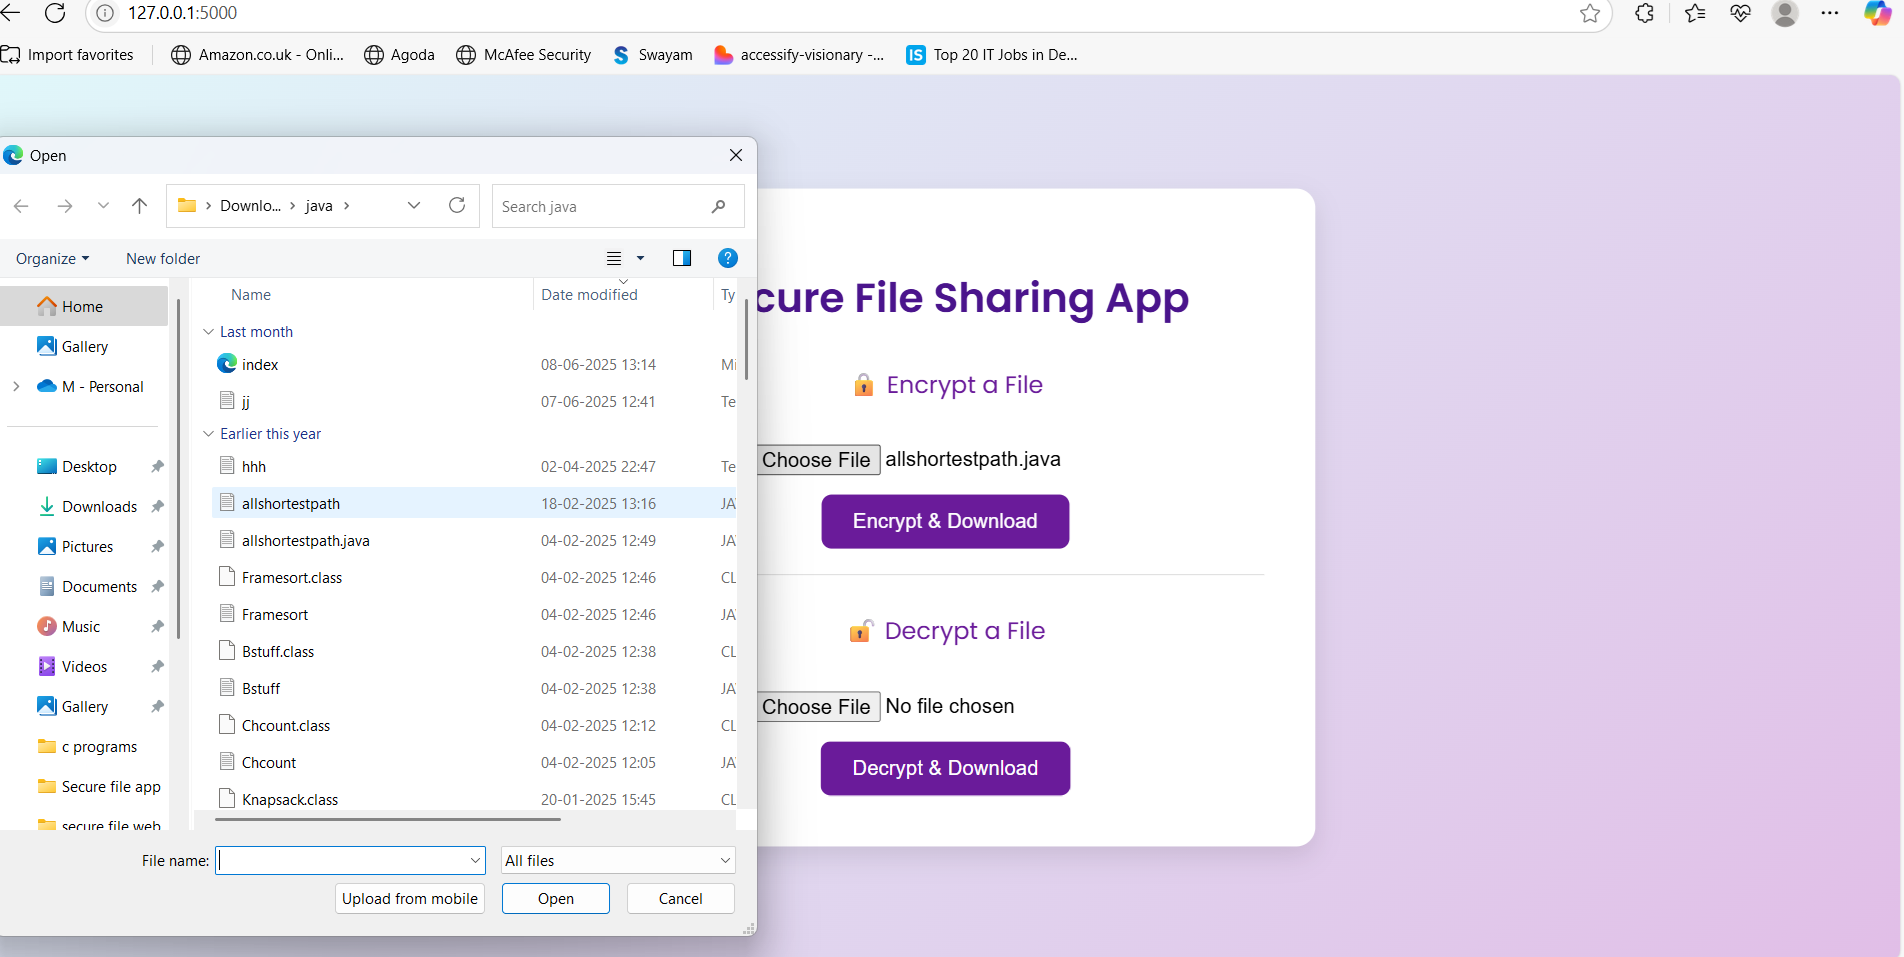Open the Organize menu

pos(52,259)
